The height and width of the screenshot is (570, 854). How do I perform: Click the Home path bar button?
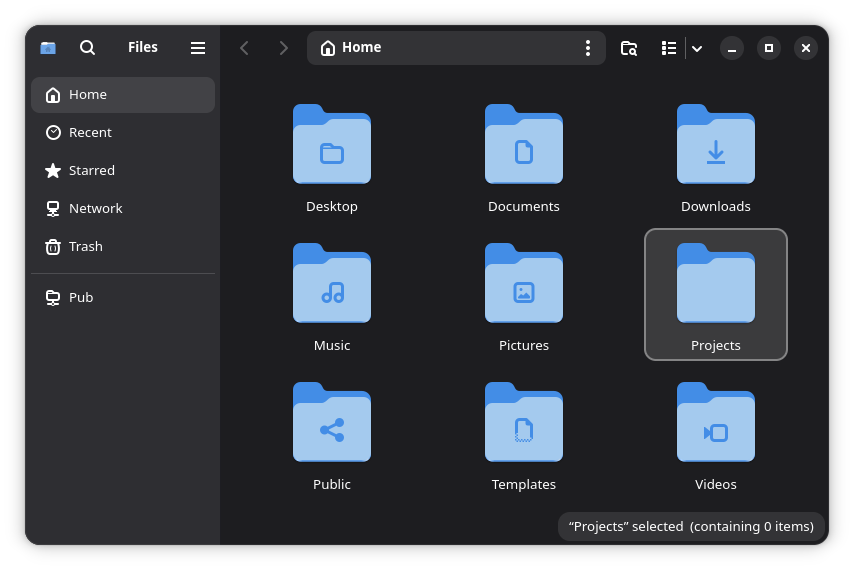tap(351, 48)
